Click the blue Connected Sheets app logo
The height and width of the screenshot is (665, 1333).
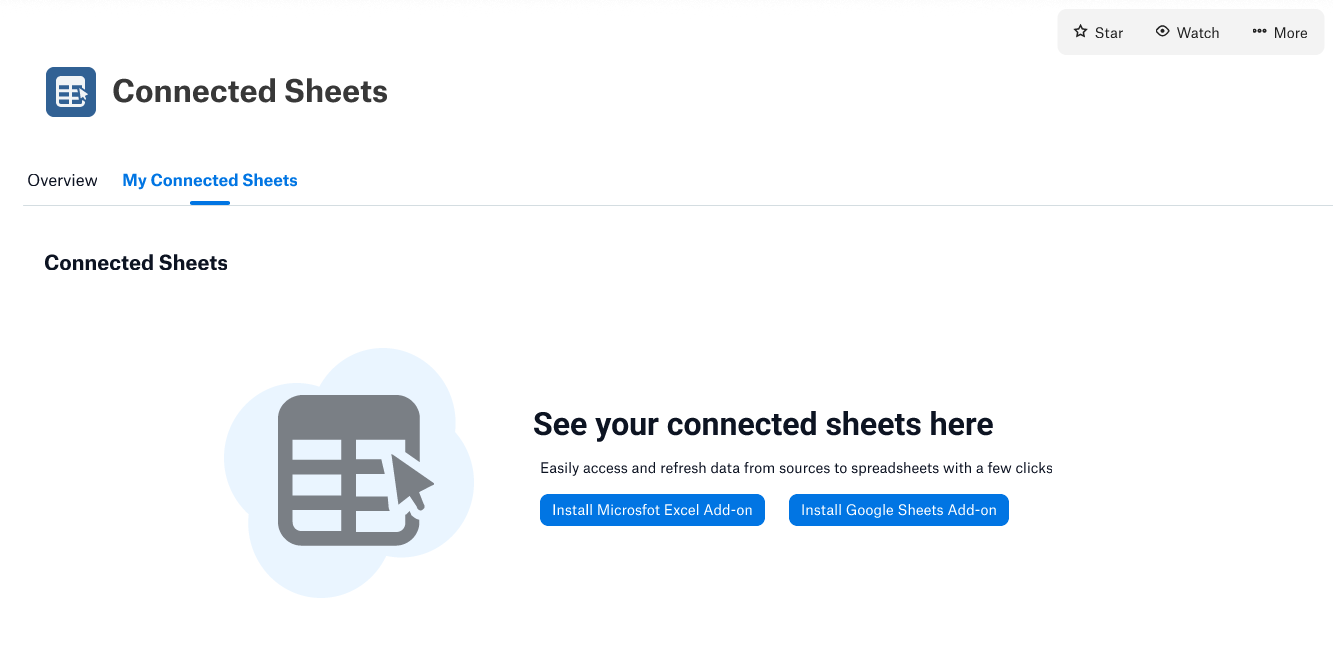click(x=71, y=92)
